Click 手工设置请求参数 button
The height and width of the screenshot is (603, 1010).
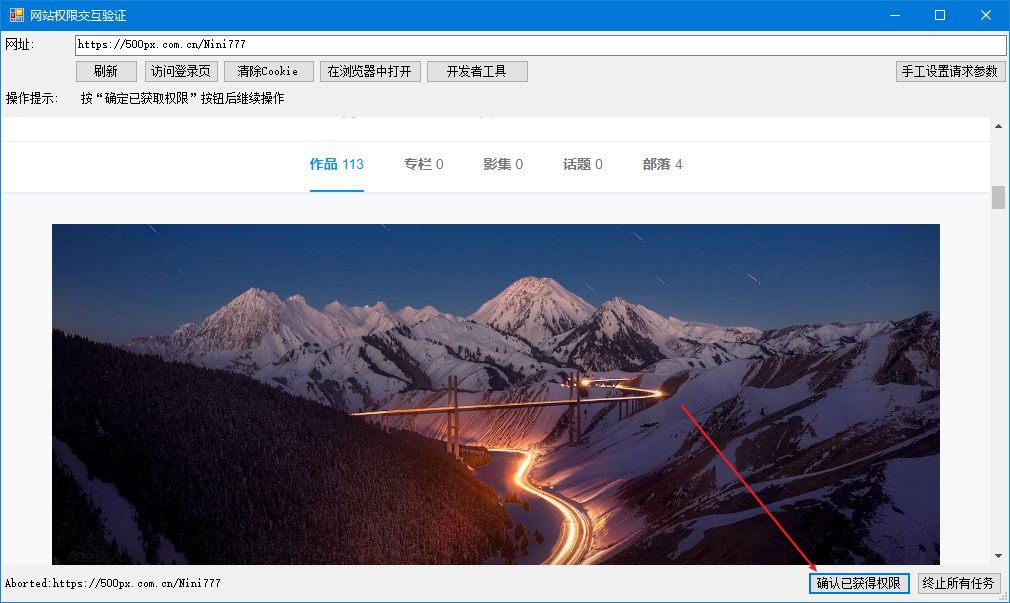[x=950, y=72]
